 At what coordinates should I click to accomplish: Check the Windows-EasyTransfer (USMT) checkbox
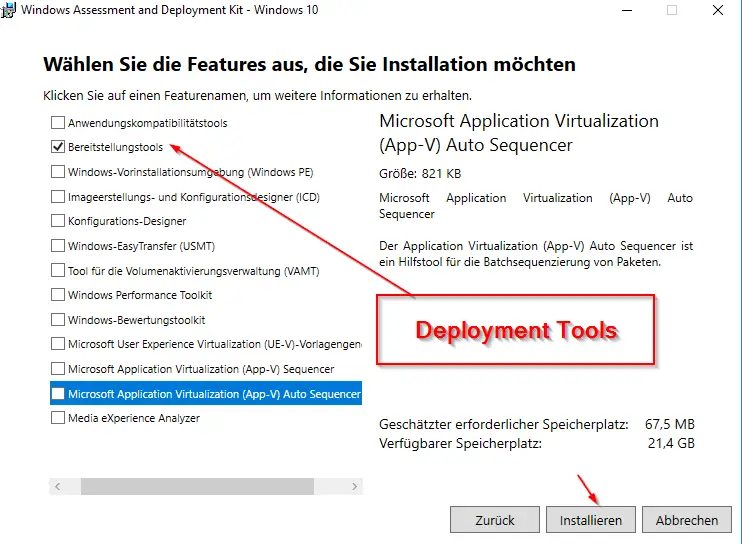(58, 246)
